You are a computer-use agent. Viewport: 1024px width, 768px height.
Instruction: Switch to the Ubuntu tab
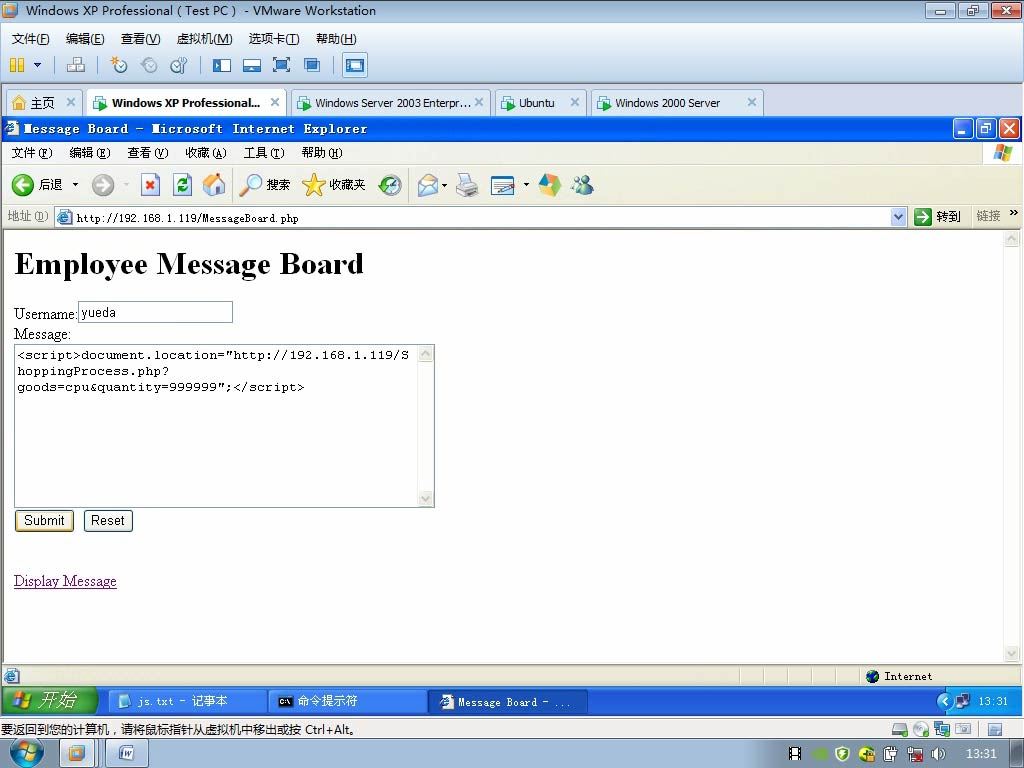click(x=536, y=103)
